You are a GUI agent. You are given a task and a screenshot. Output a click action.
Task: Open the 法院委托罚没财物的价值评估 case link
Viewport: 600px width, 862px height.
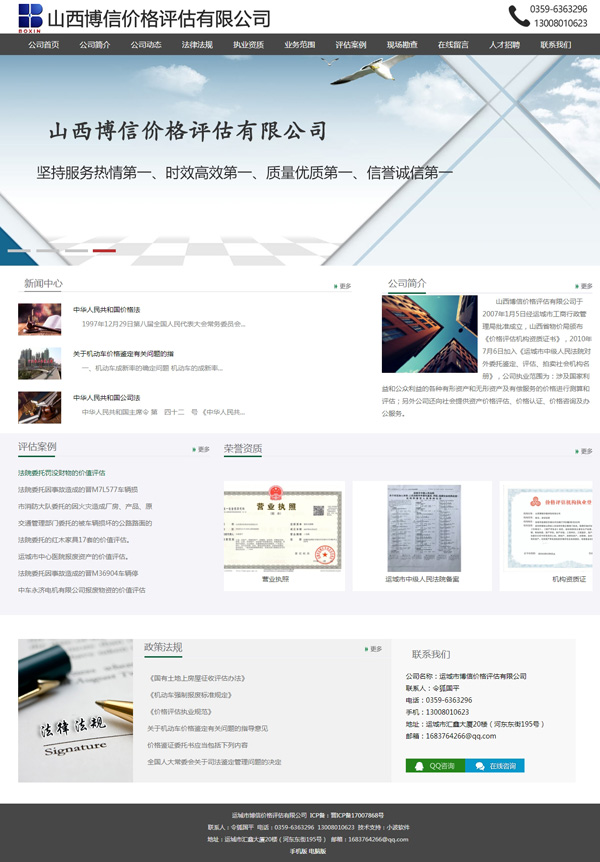(61, 473)
